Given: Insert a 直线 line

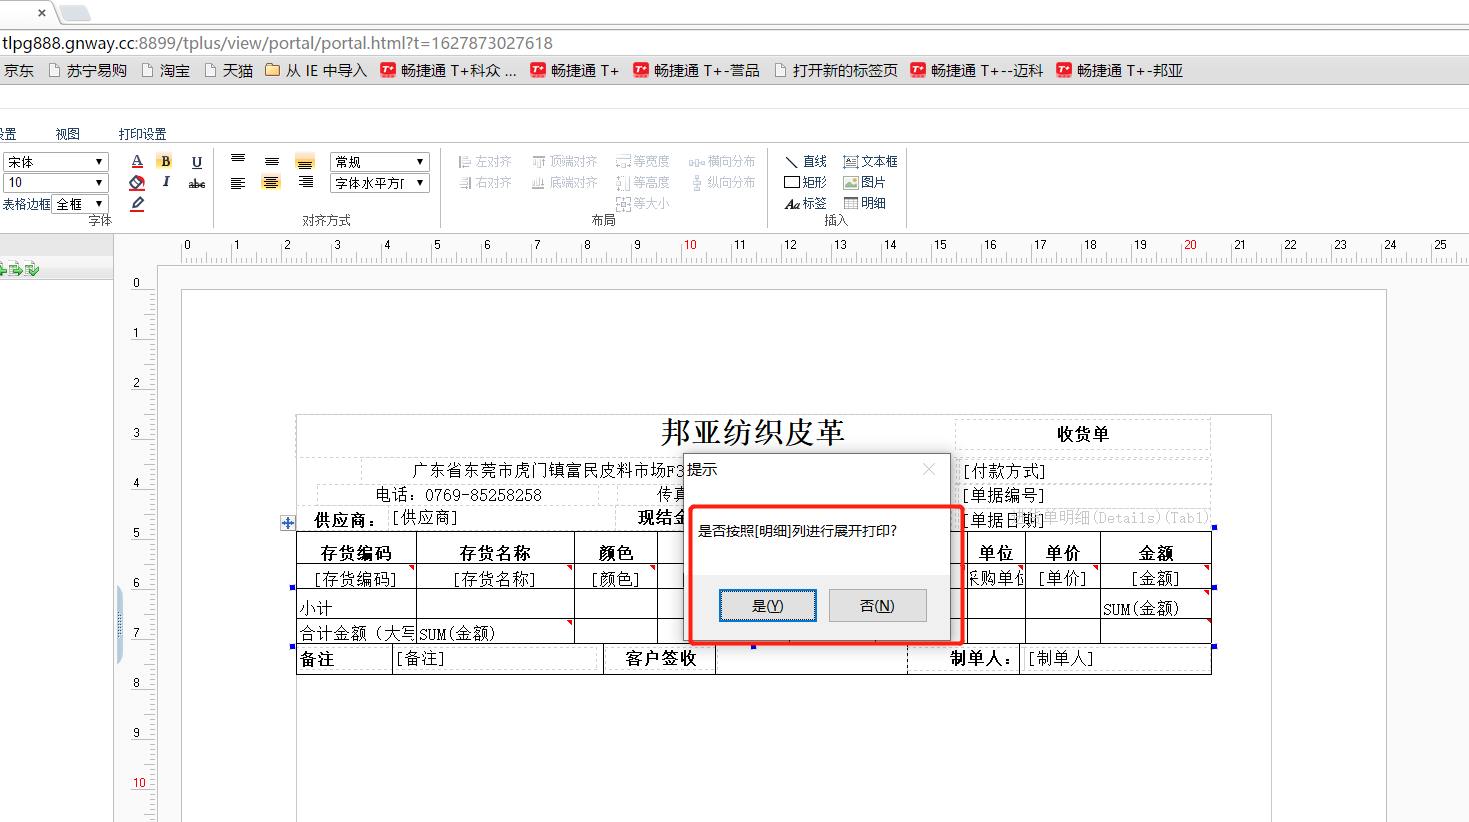Looking at the screenshot, I should [806, 161].
